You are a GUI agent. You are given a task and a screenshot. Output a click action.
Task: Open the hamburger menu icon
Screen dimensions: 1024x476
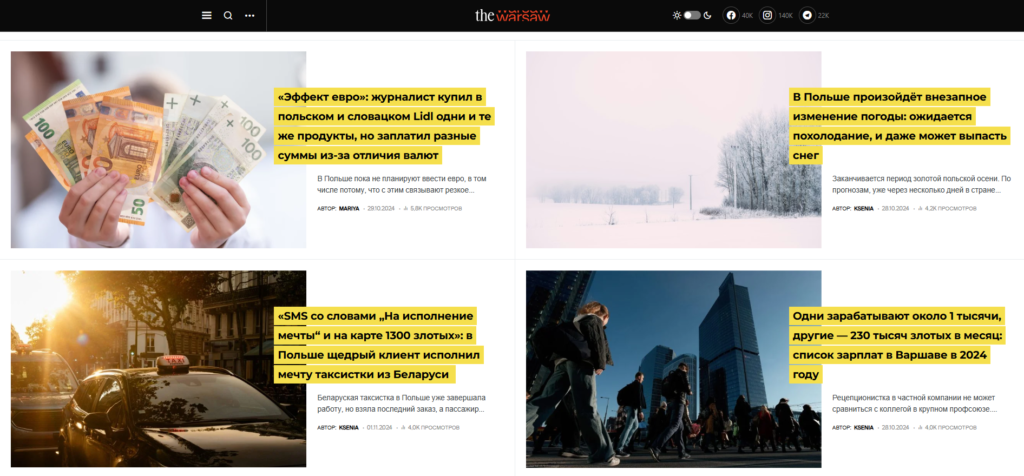[x=206, y=16]
